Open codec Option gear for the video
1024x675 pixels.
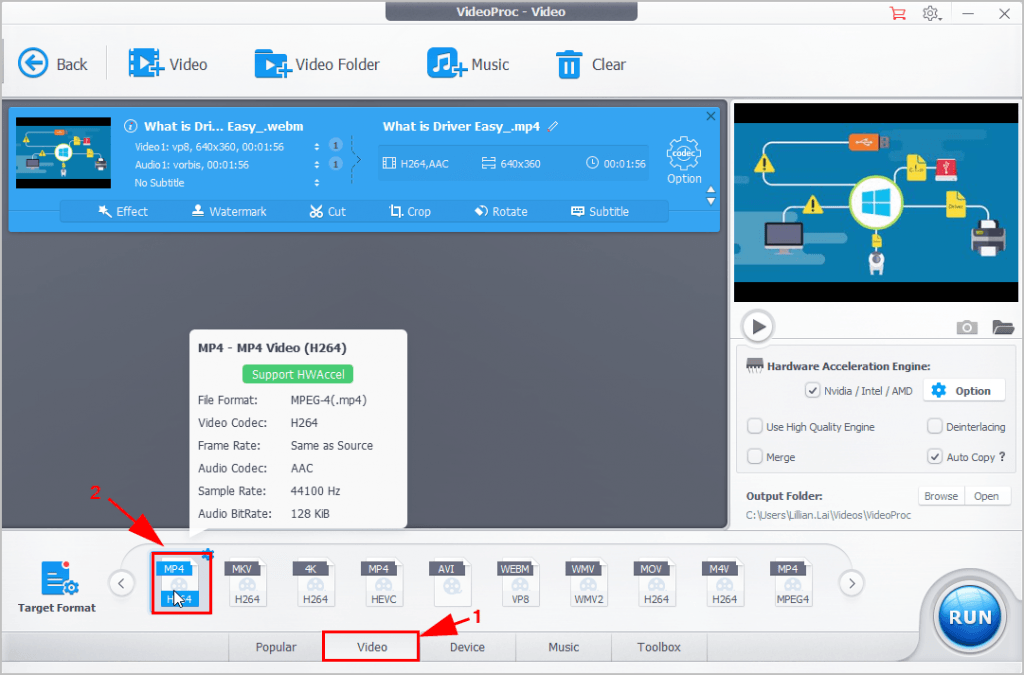(x=684, y=160)
